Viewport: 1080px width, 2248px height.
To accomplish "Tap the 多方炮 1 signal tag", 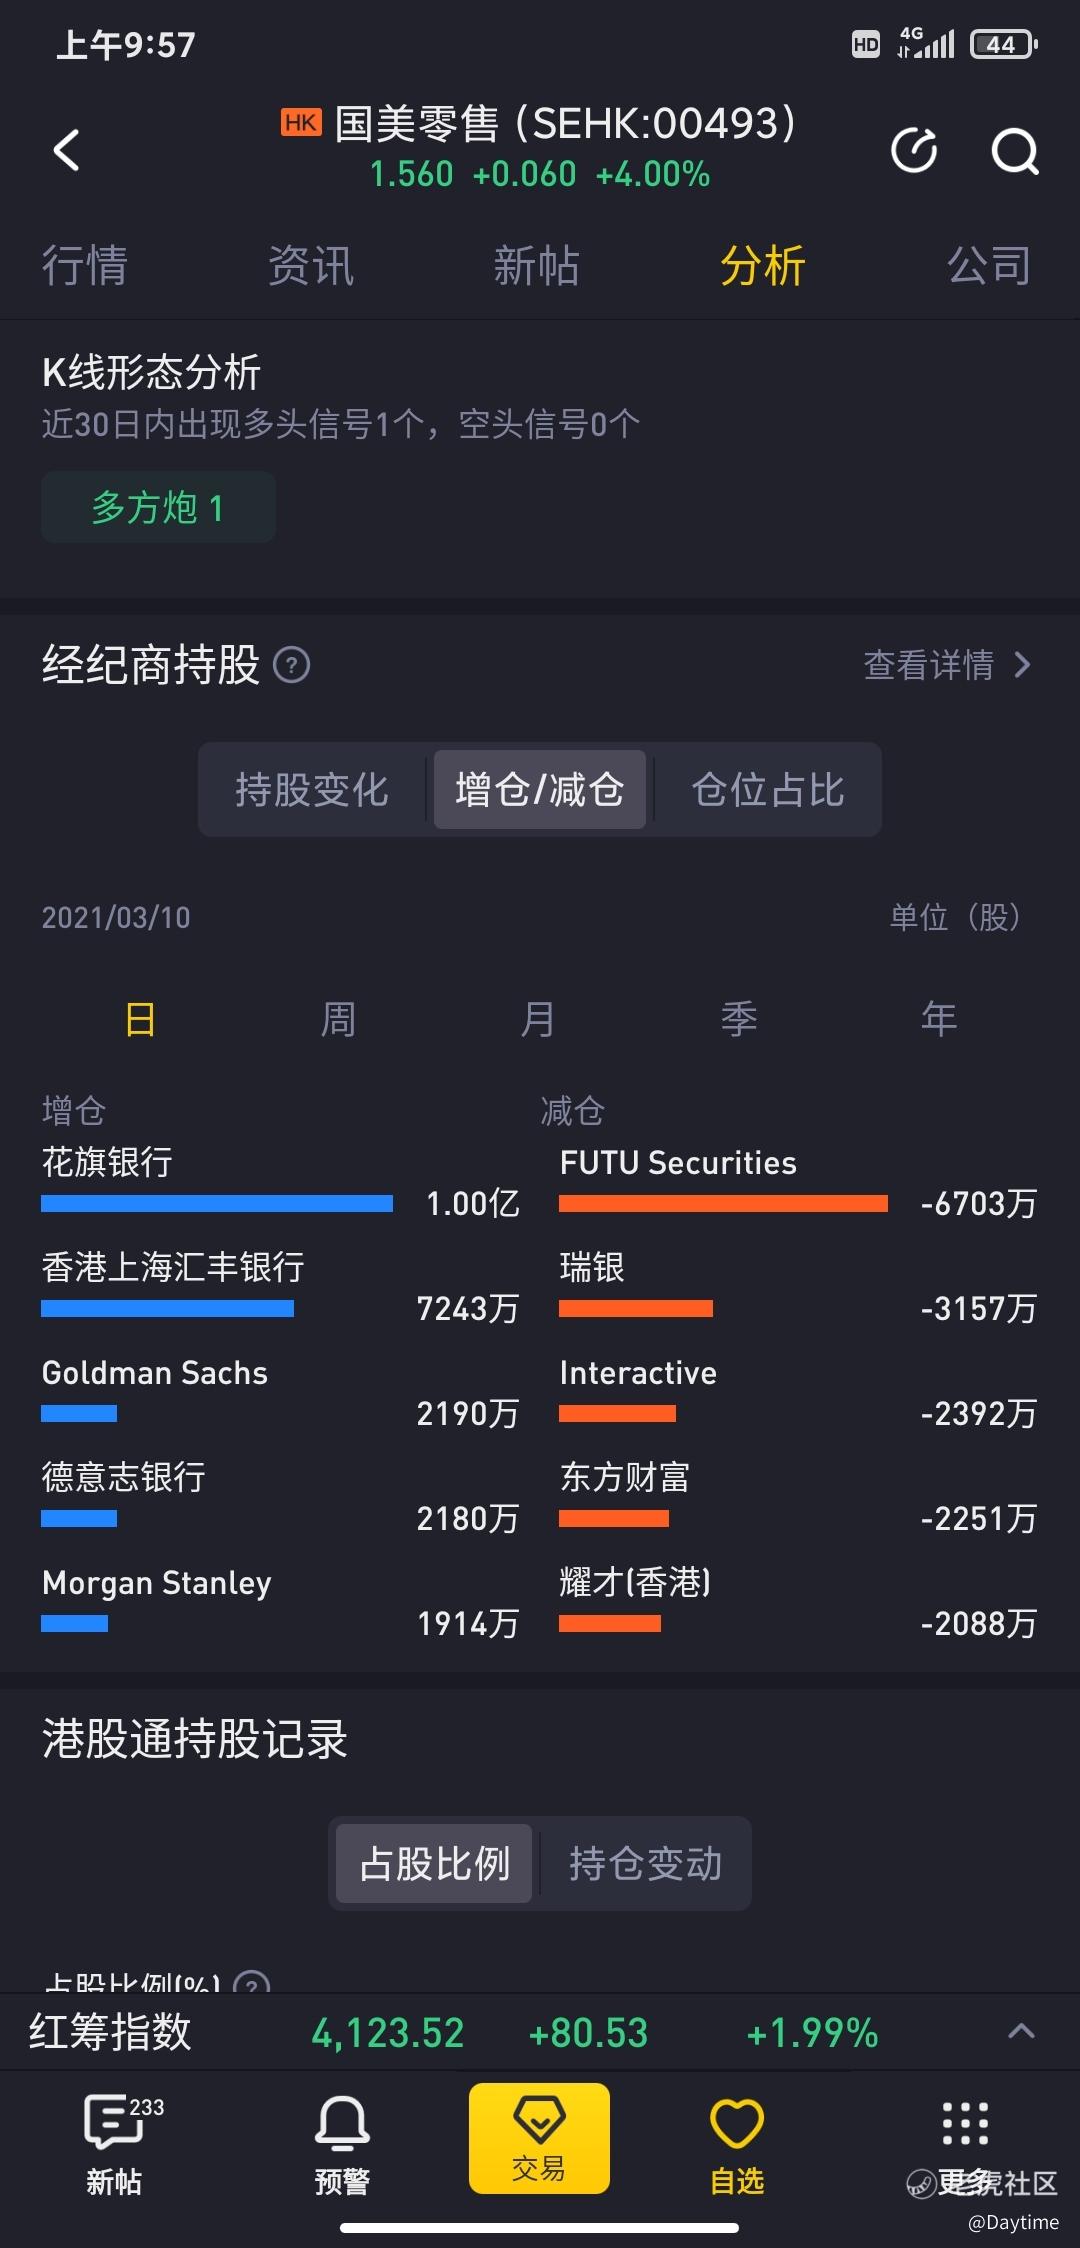I will (158, 507).
